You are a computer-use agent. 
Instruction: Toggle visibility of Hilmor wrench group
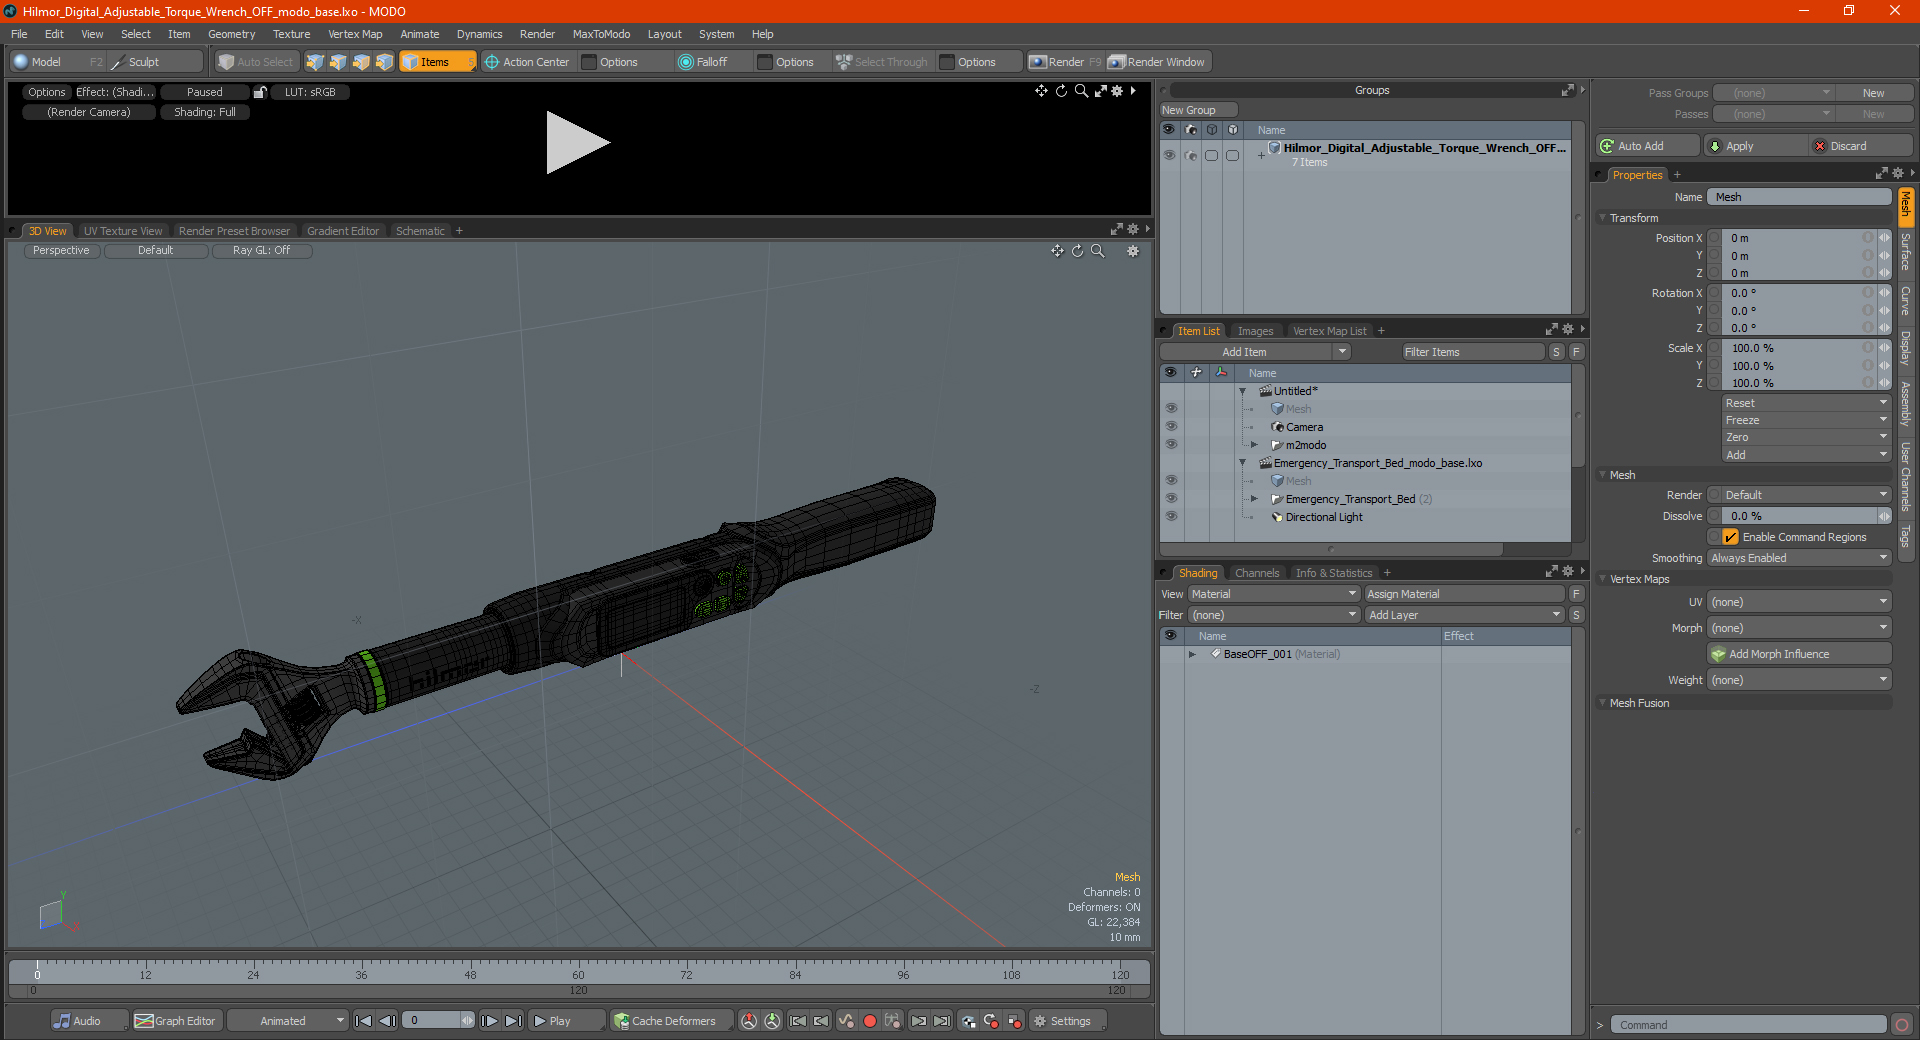(1169, 155)
